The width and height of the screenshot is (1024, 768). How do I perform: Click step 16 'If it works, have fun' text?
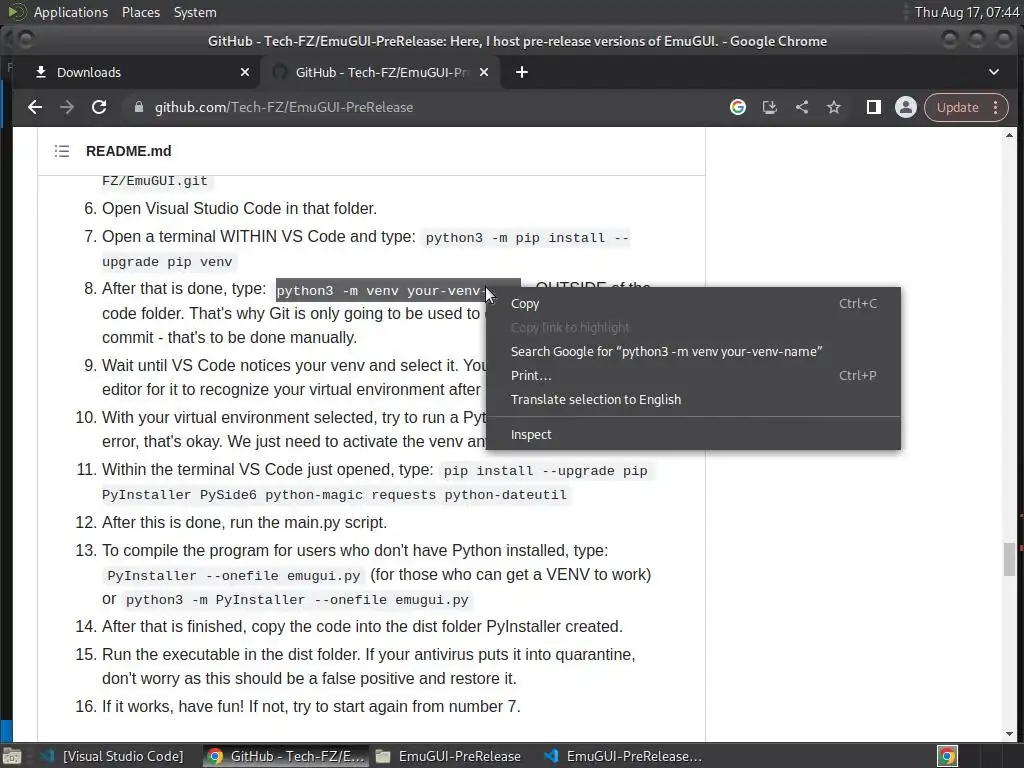[311, 707]
